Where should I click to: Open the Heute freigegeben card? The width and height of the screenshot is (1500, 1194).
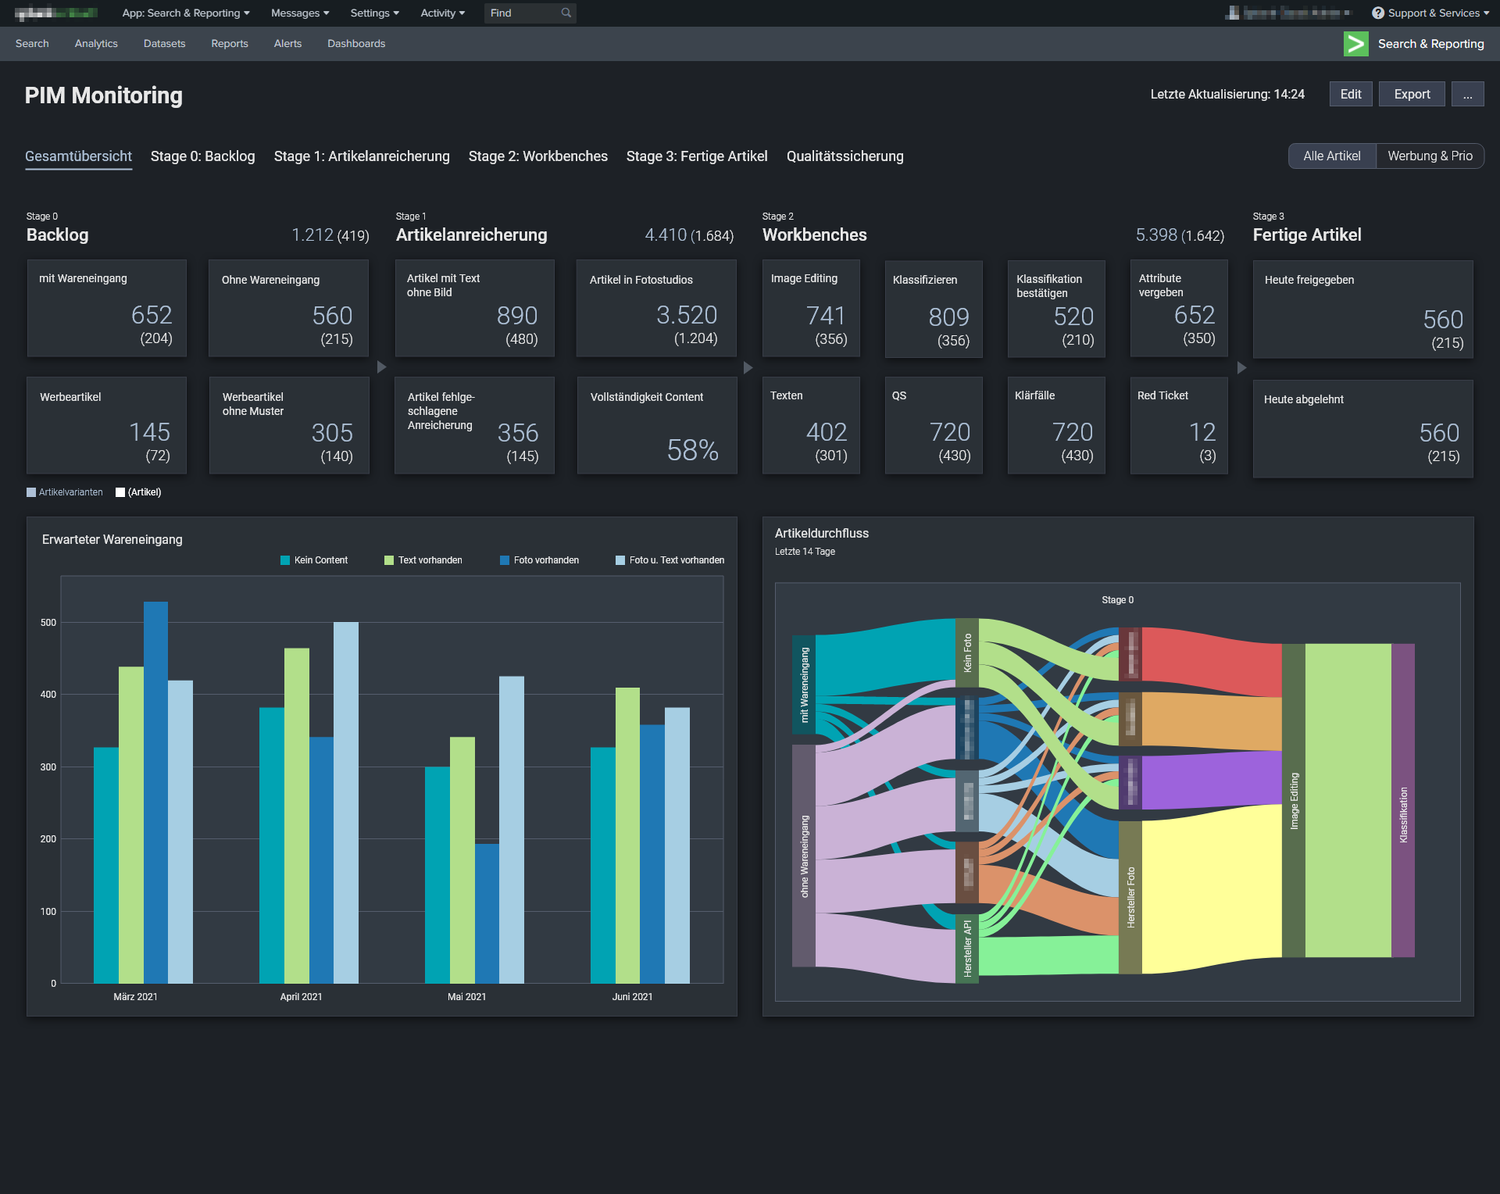click(x=1363, y=310)
